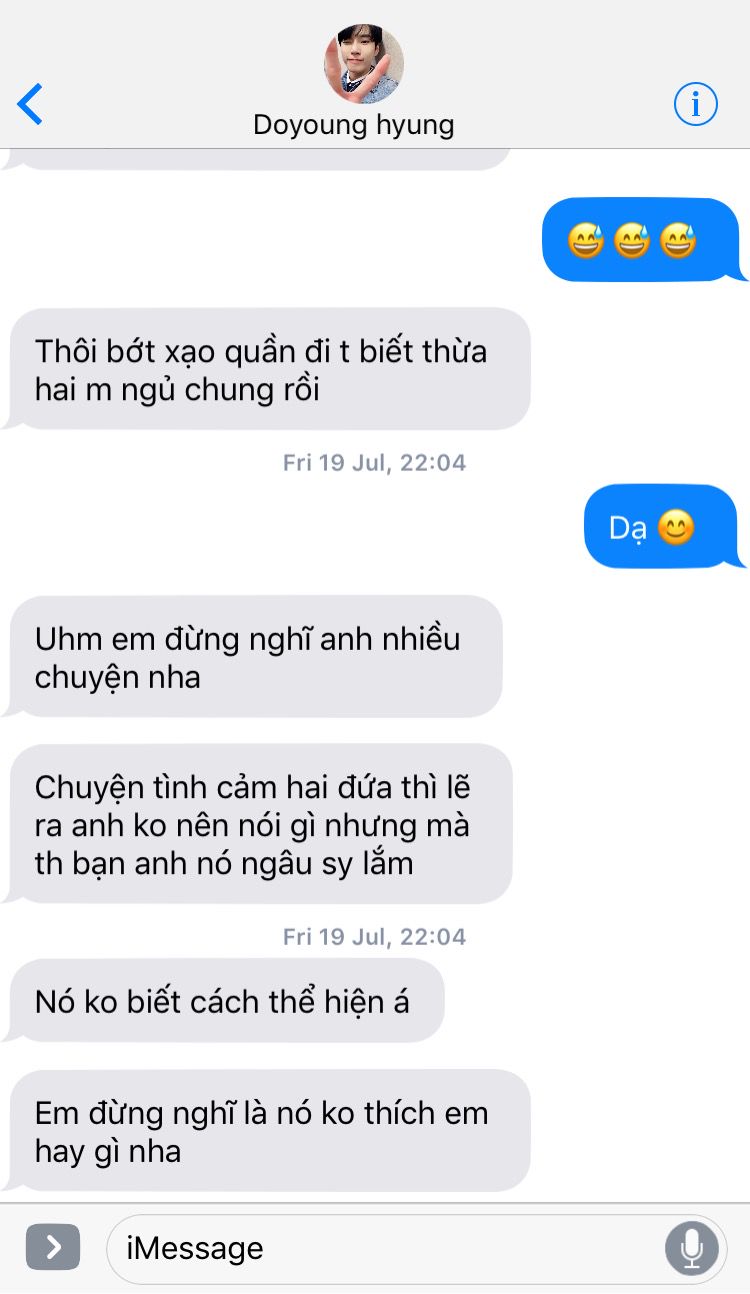Expand the apps chevron beside message field
The height and width of the screenshot is (1294, 750).
coord(53,1247)
